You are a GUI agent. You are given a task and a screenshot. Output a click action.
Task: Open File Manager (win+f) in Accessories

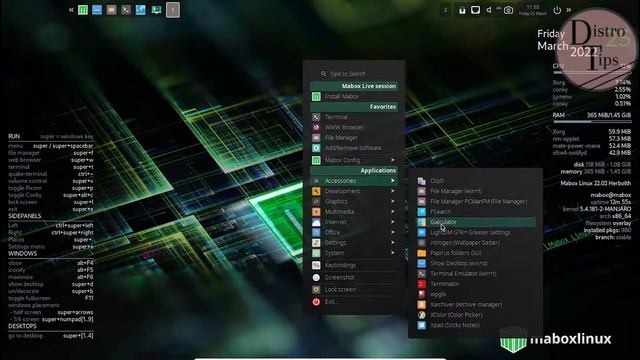[x=476, y=191]
